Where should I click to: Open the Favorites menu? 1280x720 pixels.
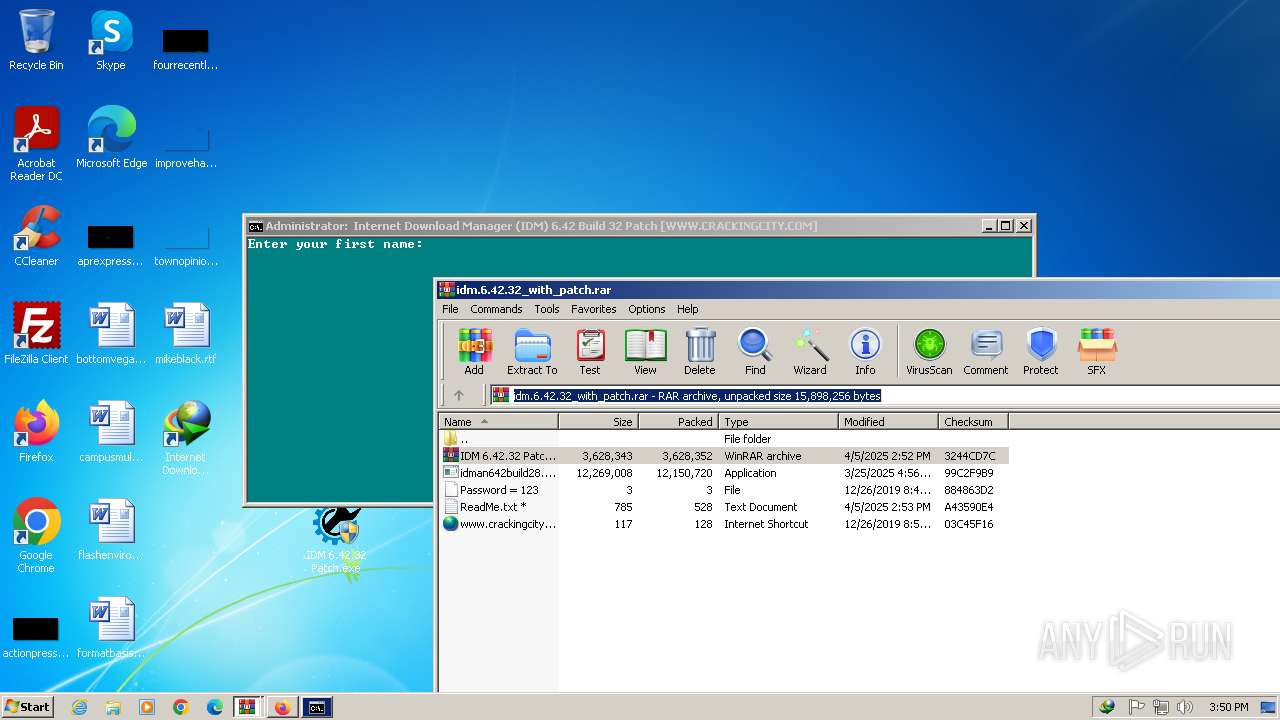pos(594,309)
